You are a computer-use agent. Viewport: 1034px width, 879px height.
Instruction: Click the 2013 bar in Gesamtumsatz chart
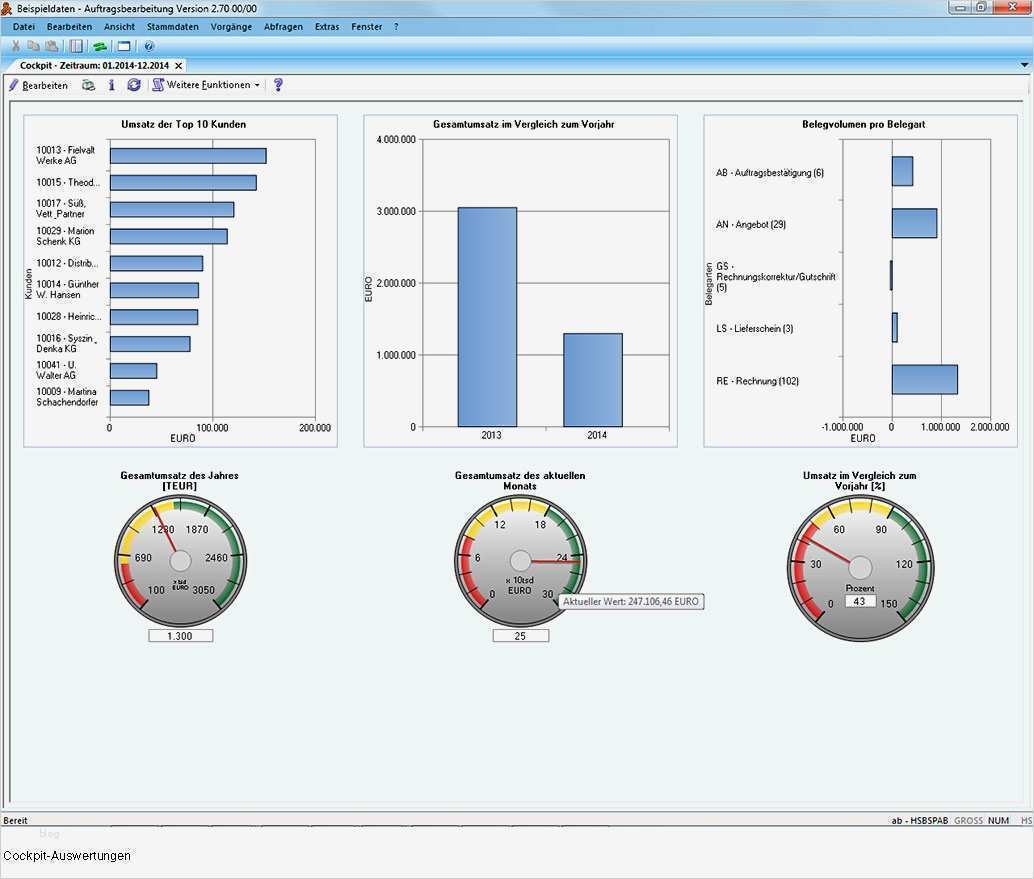click(487, 317)
